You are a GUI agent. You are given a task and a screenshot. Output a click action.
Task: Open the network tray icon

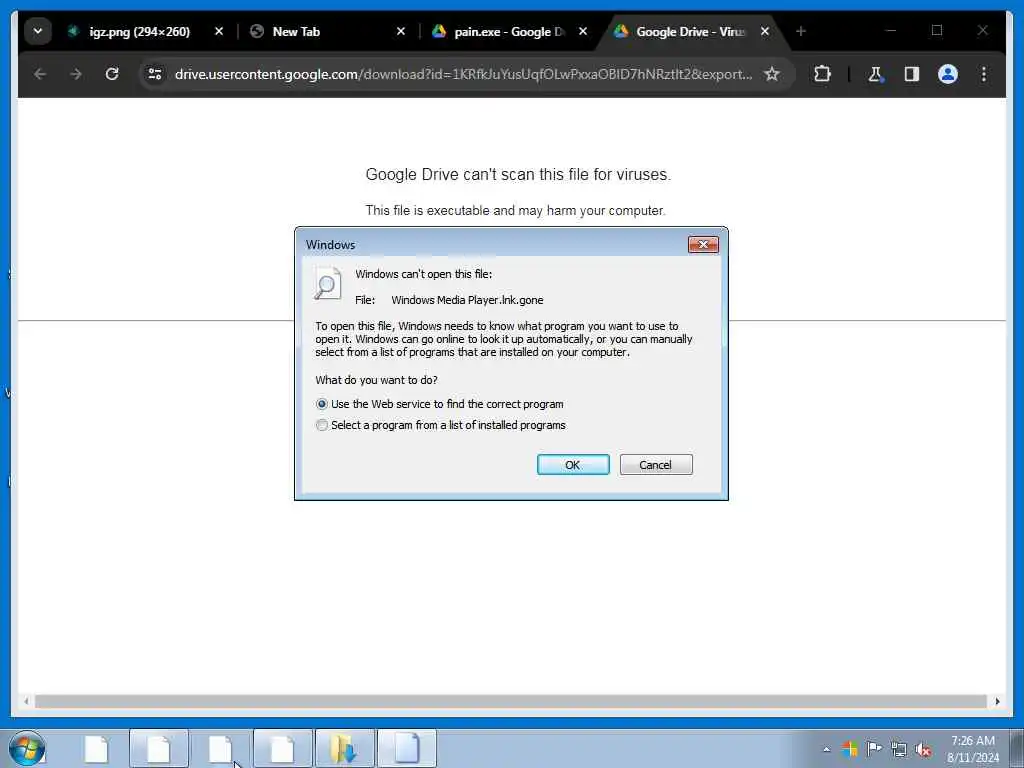pos(899,749)
